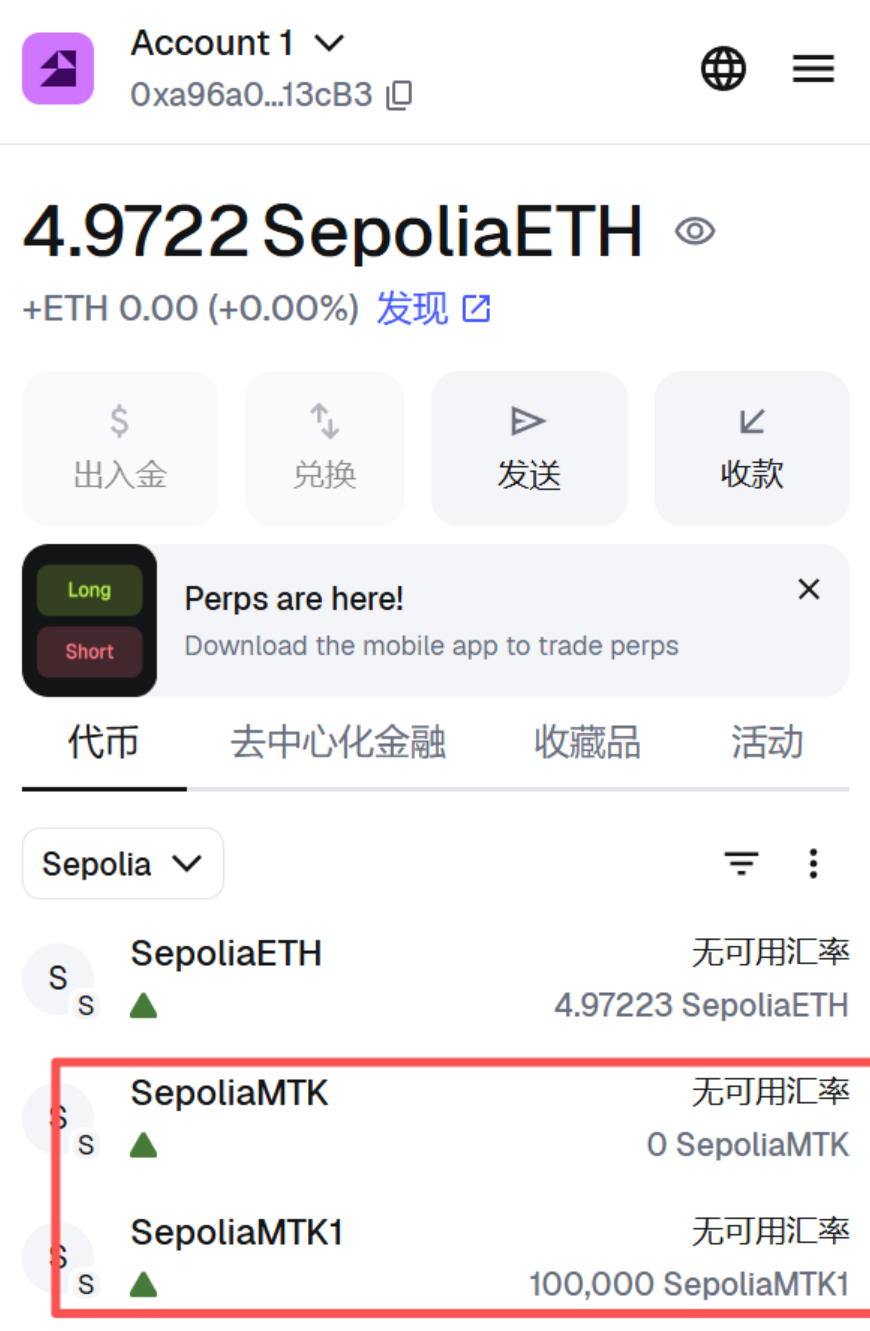Open the Sepolia network filter dropdown

123,863
